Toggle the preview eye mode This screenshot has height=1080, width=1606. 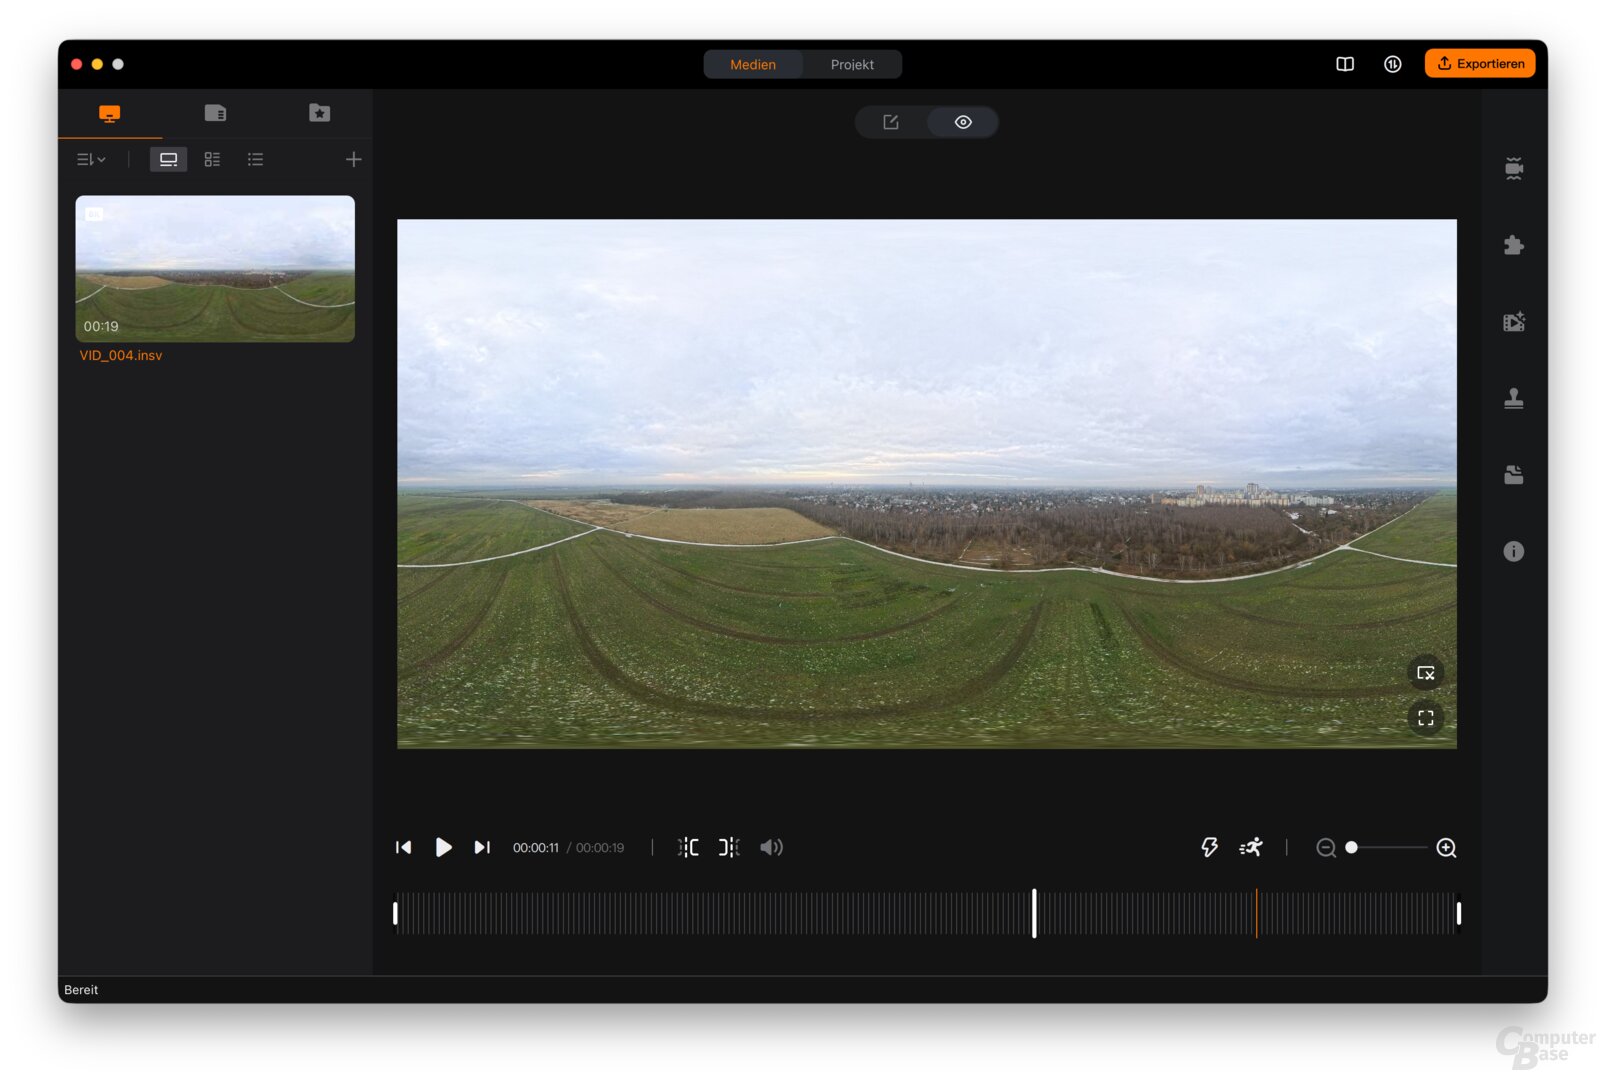[x=962, y=122]
